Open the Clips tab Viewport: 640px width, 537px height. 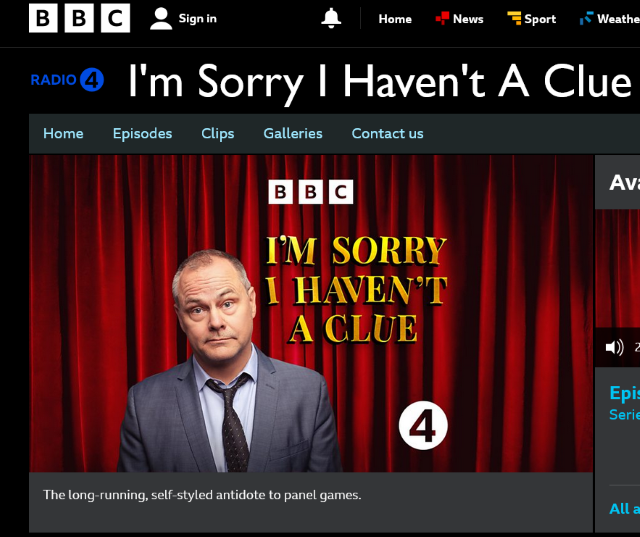(218, 133)
